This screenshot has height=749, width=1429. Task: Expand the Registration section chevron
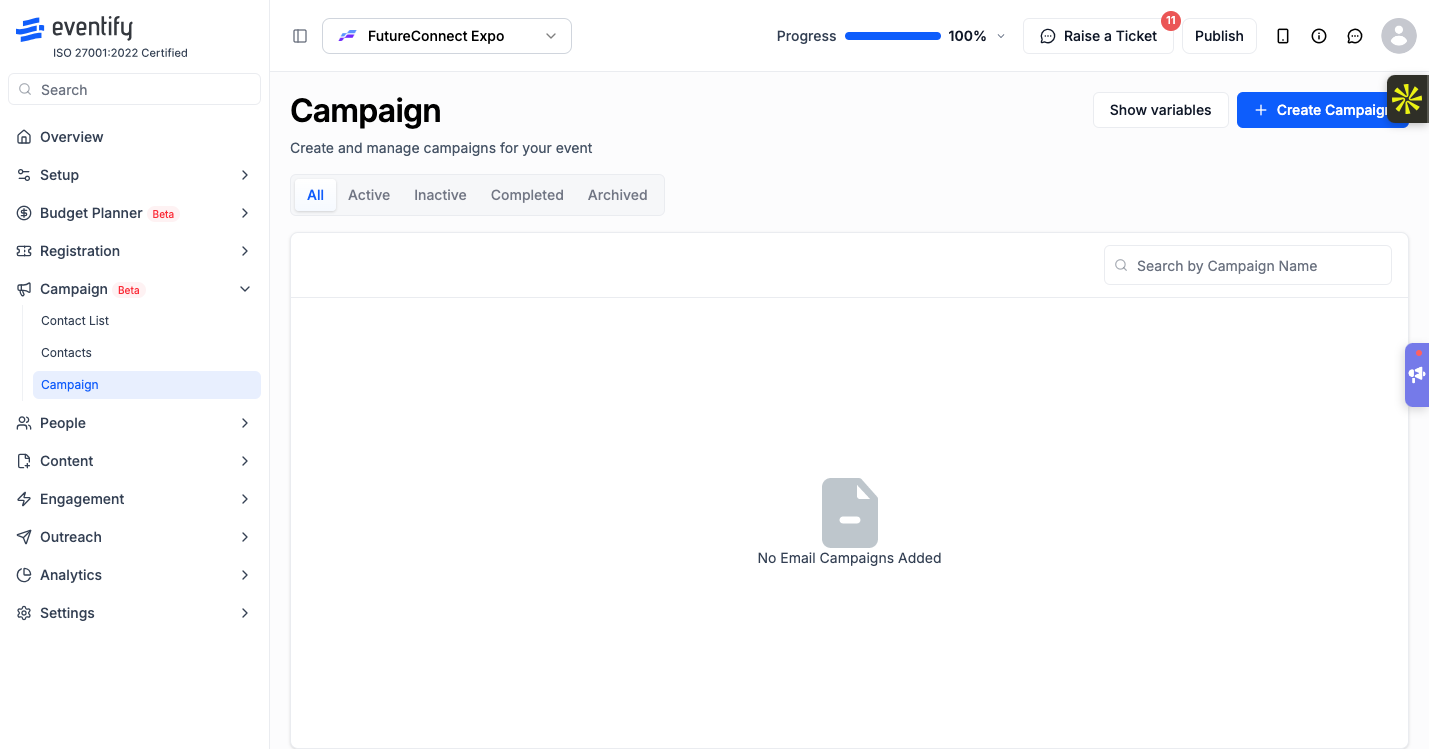(245, 251)
